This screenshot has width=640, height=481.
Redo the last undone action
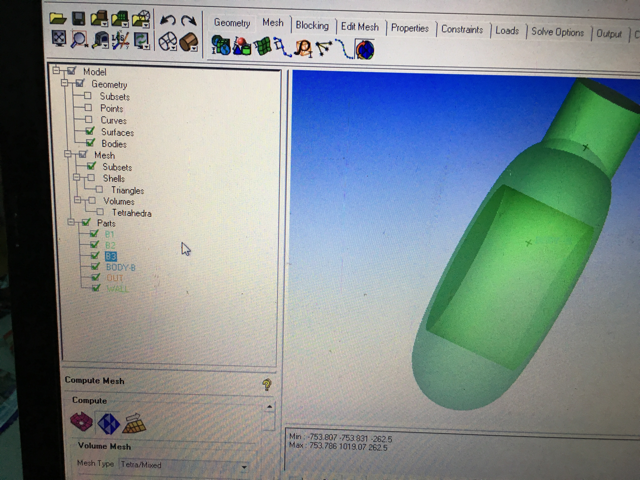pos(189,20)
